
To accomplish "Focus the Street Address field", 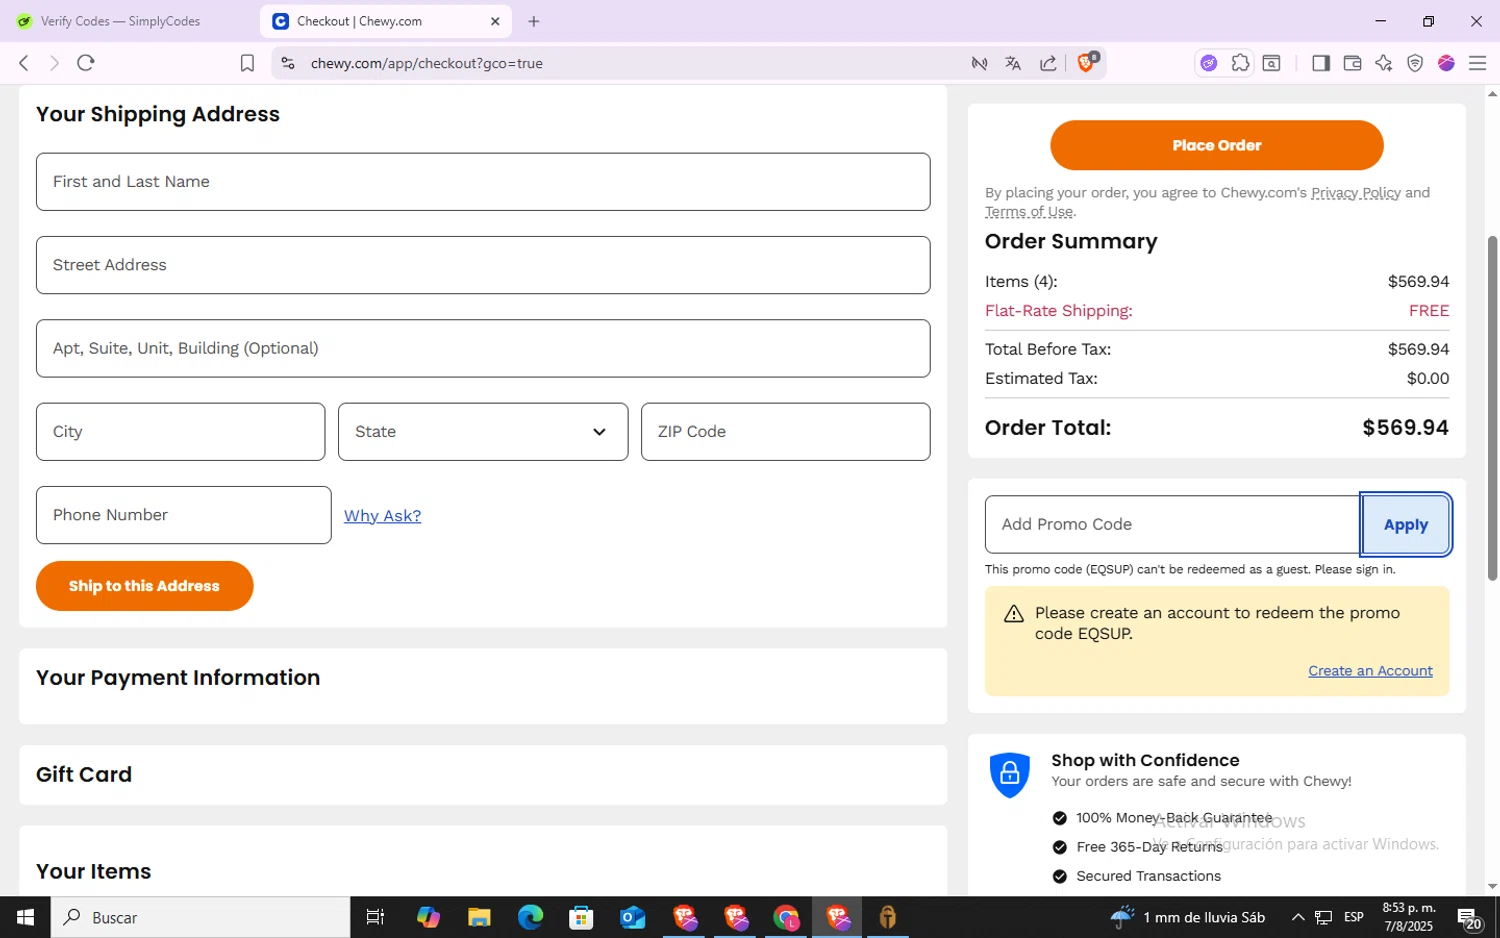I will 483,265.
